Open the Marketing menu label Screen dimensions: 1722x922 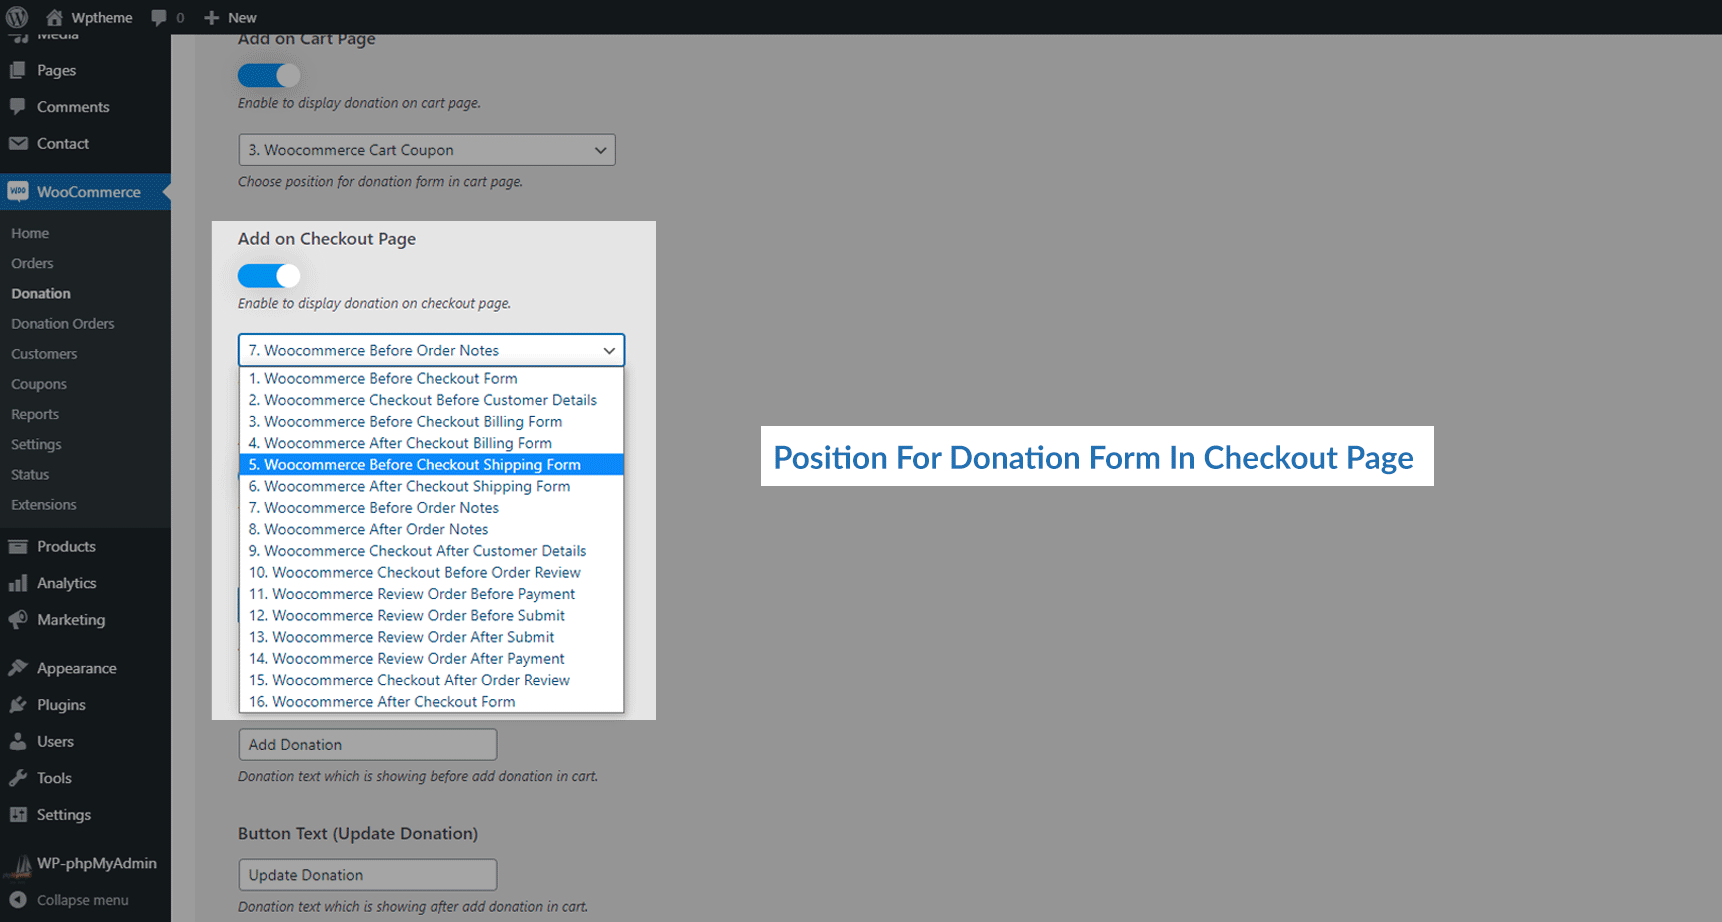[71, 620]
